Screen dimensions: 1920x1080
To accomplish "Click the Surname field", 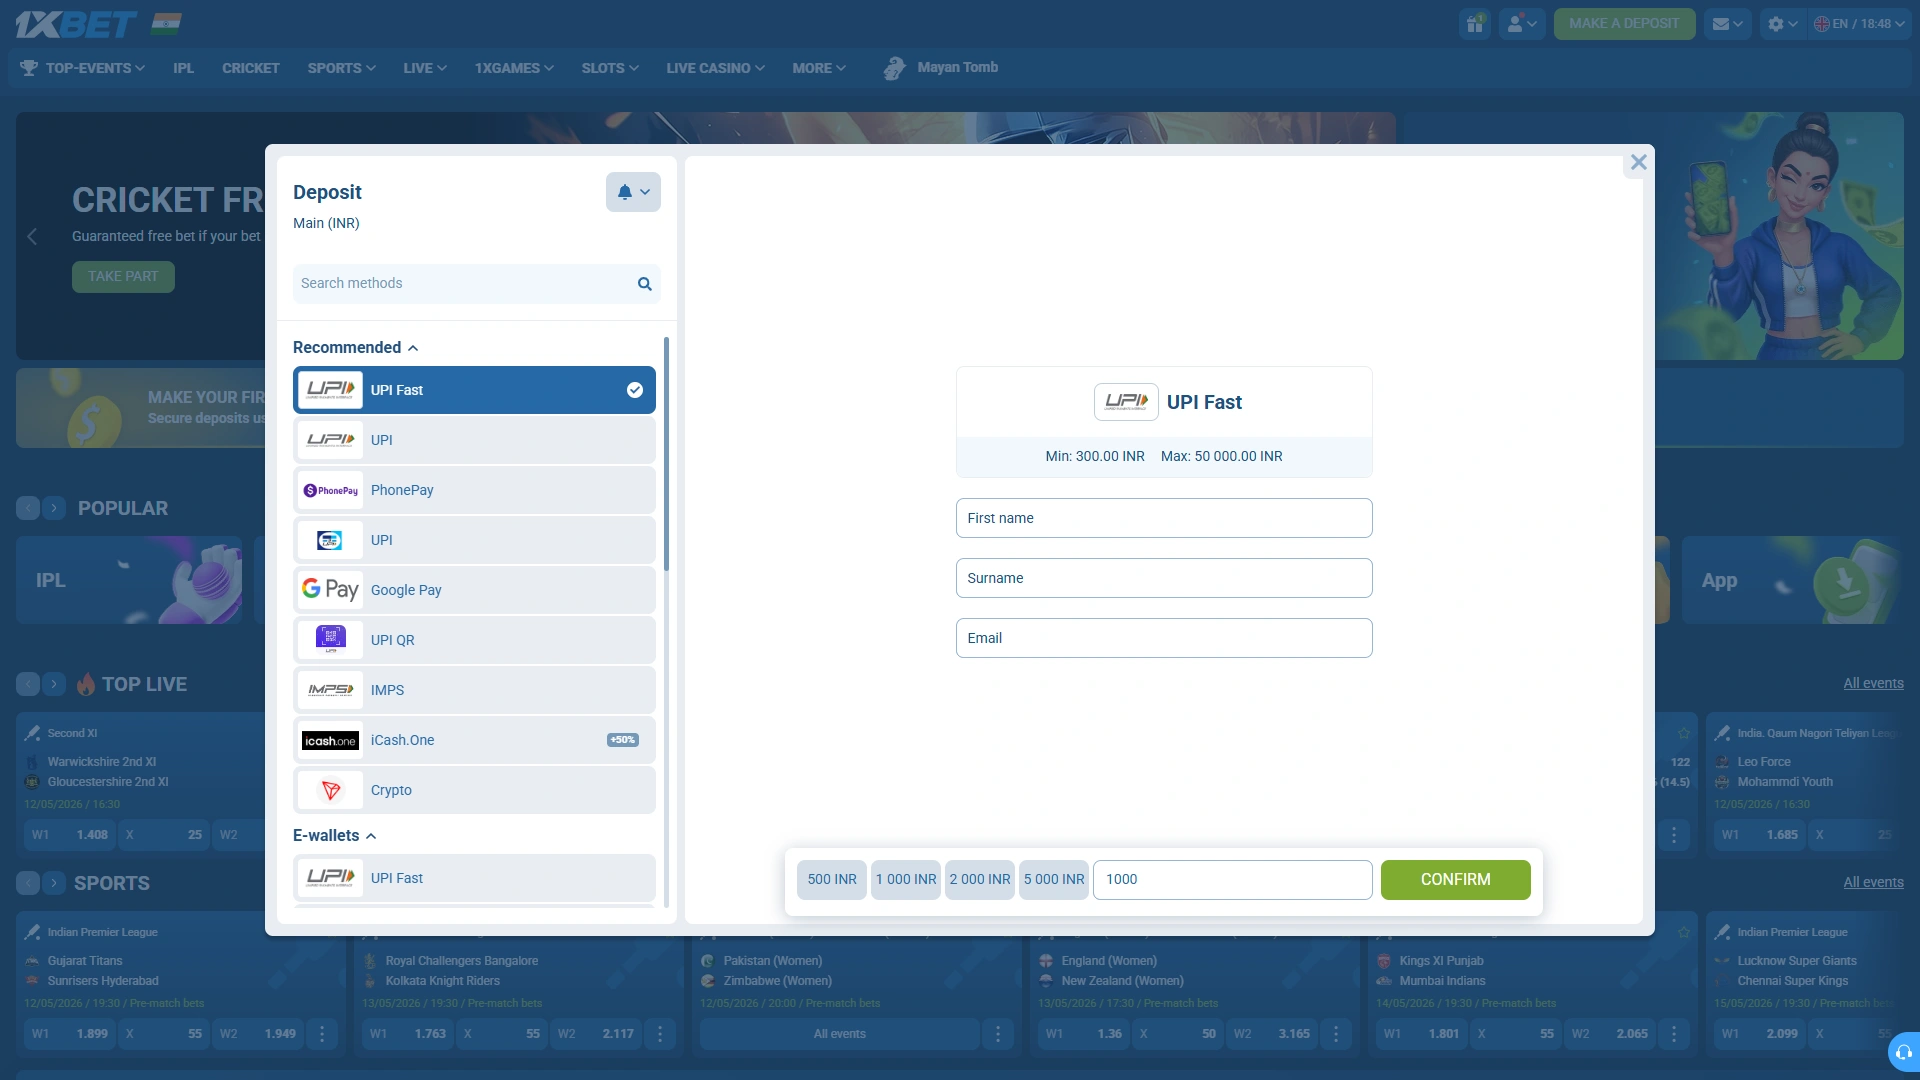I will click(x=1164, y=578).
